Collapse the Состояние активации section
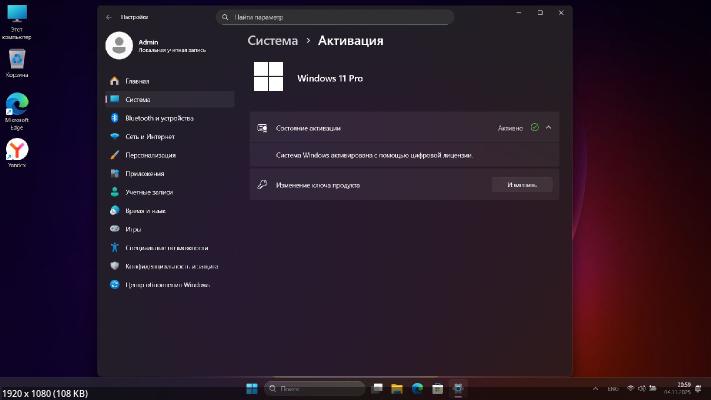 (549, 128)
